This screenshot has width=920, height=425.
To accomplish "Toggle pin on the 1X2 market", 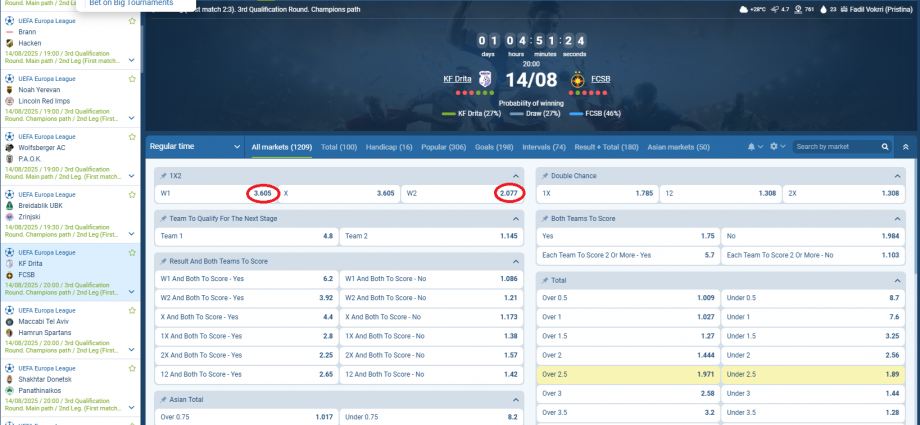I will click(x=164, y=176).
